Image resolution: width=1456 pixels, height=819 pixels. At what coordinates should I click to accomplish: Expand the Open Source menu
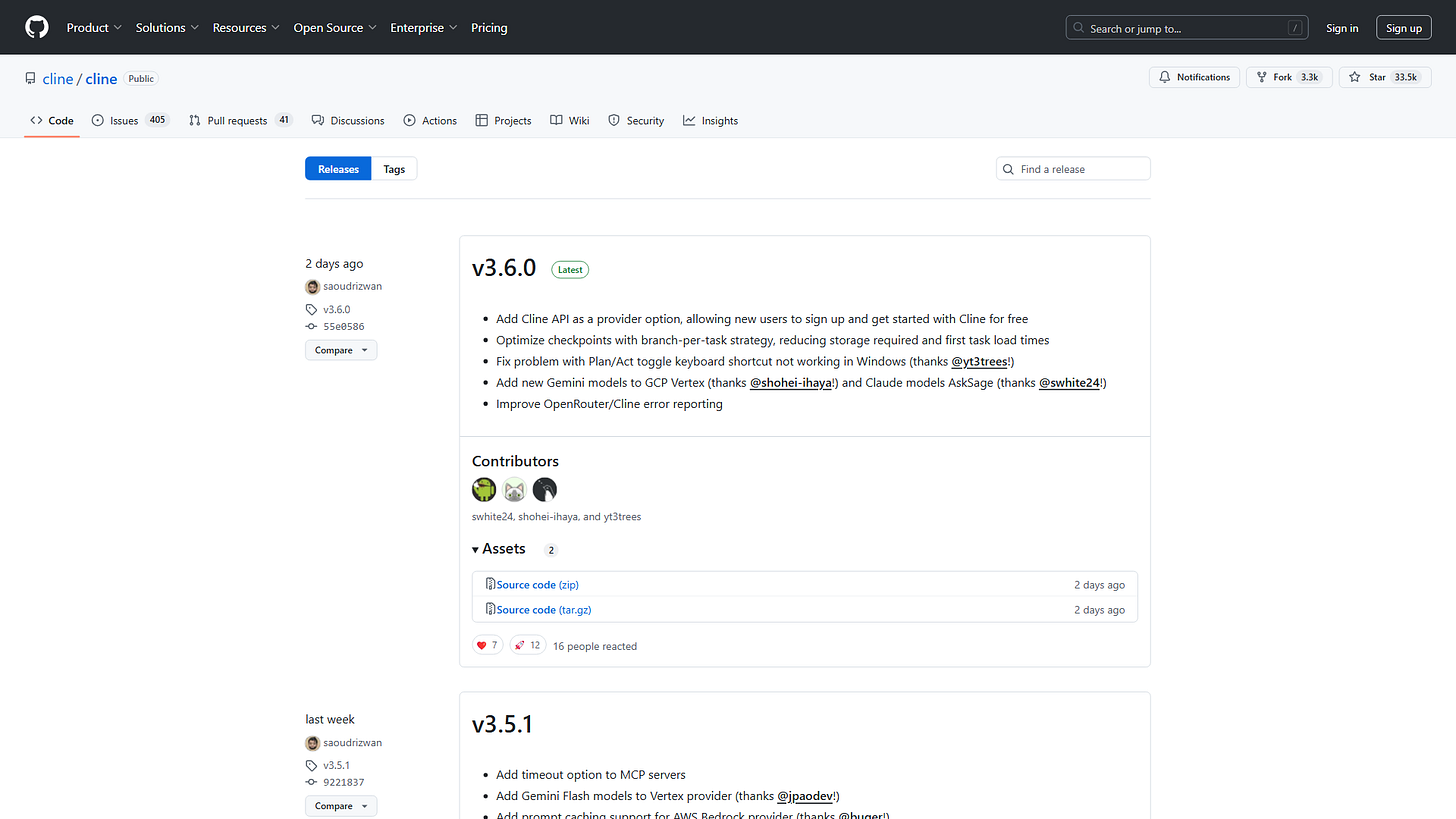[x=335, y=28]
